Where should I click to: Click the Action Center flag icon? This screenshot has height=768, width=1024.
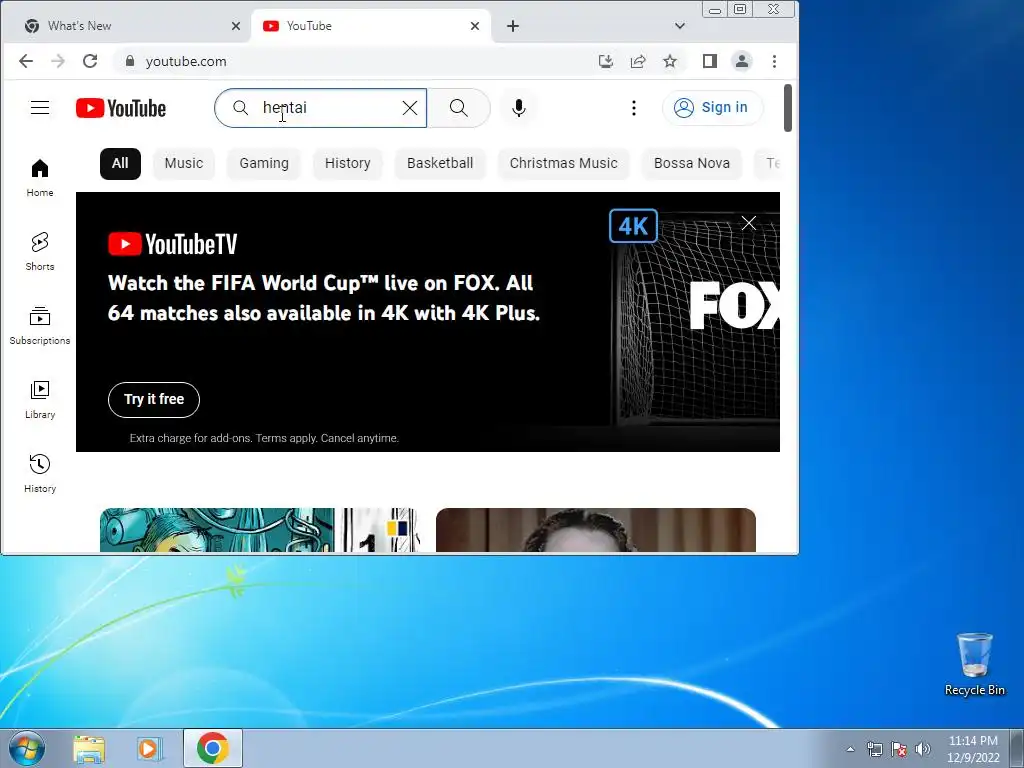pos(899,749)
